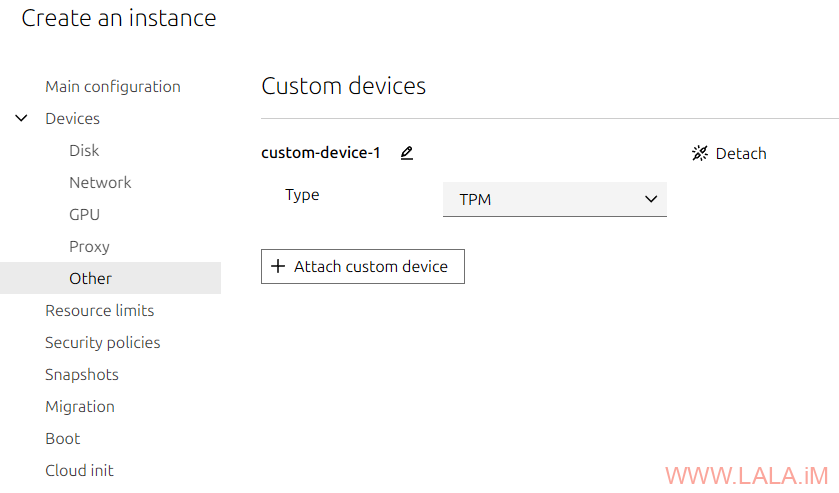Collapse the Devices section chevron
The height and width of the screenshot is (493, 839).
tap(22, 118)
